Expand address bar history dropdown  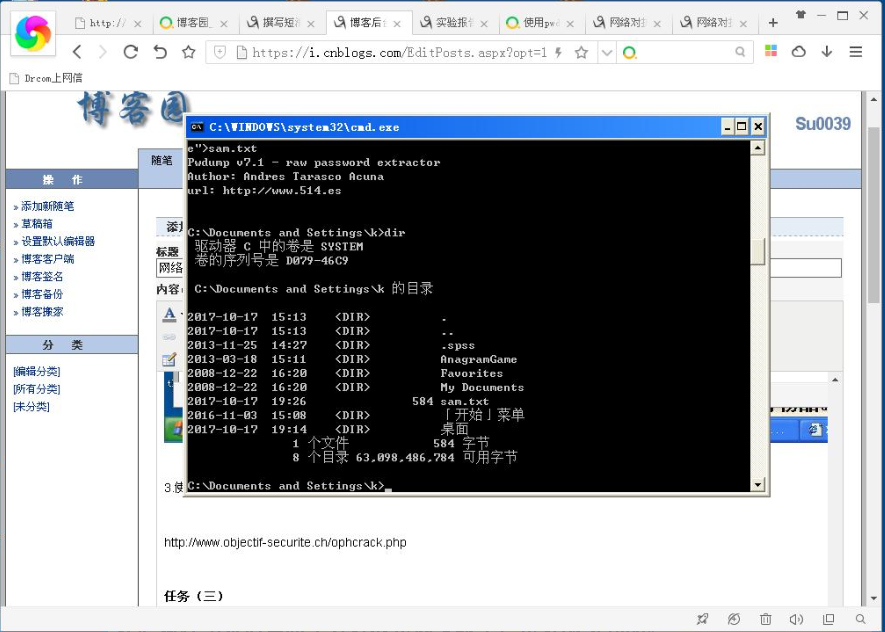pyautogui.click(x=607, y=53)
